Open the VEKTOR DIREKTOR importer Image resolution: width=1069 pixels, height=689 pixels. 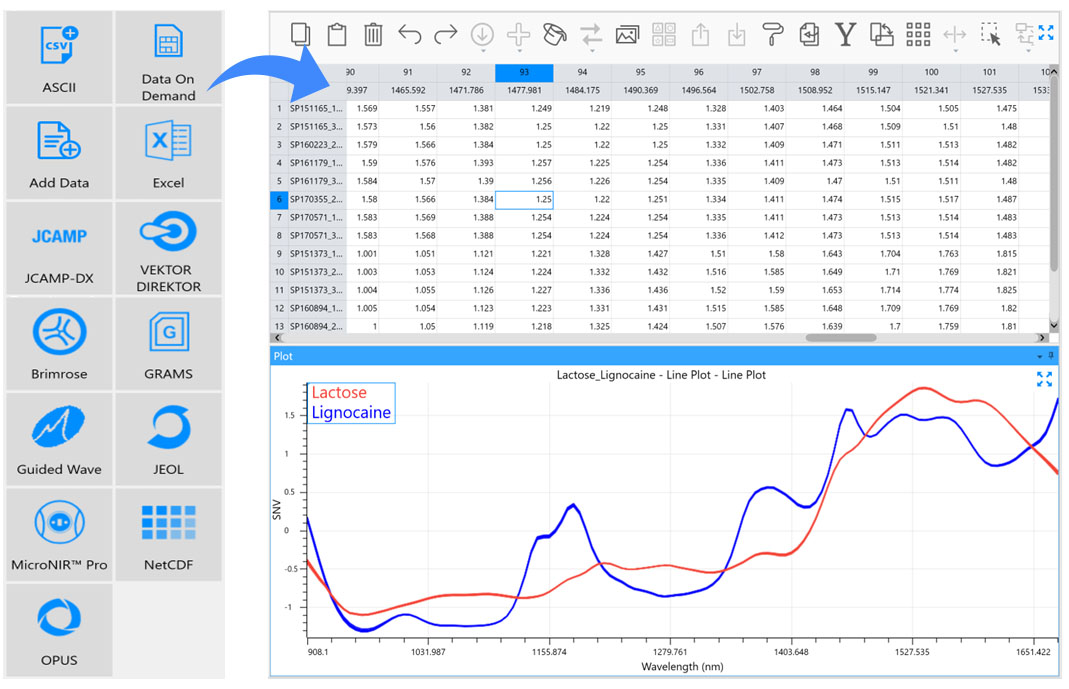[168, 249]
